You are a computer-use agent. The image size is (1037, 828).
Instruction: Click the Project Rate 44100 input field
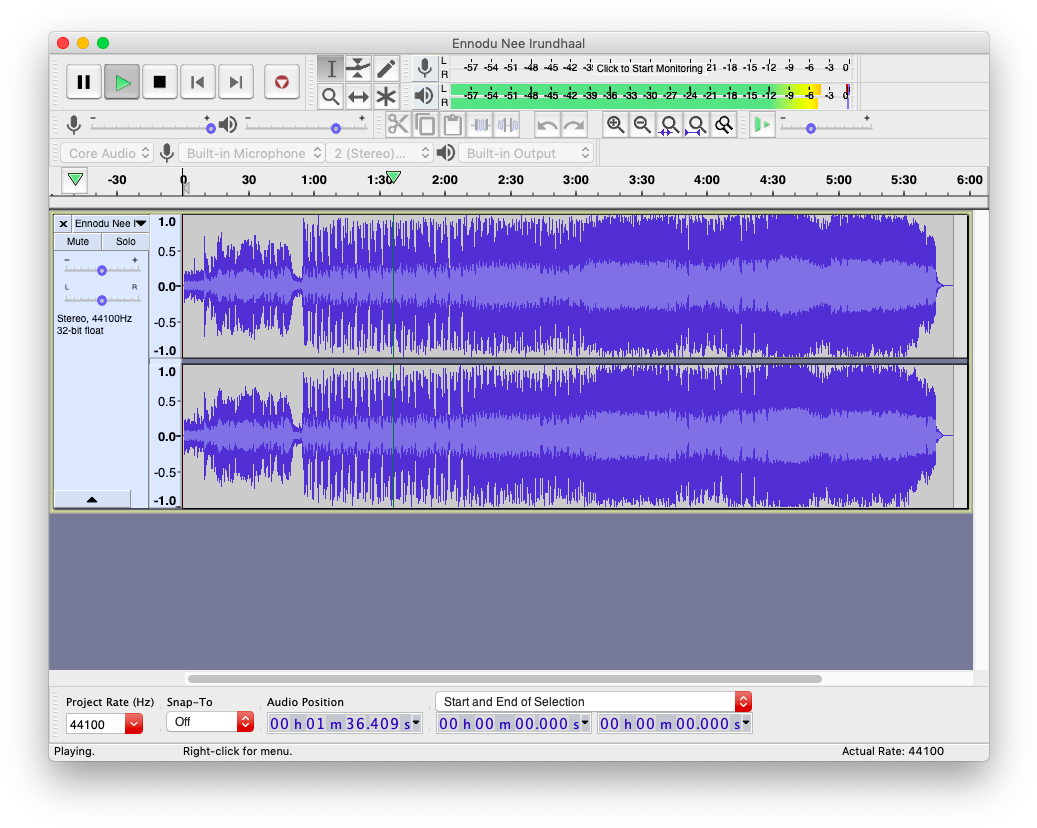click(x=95, y=724)
